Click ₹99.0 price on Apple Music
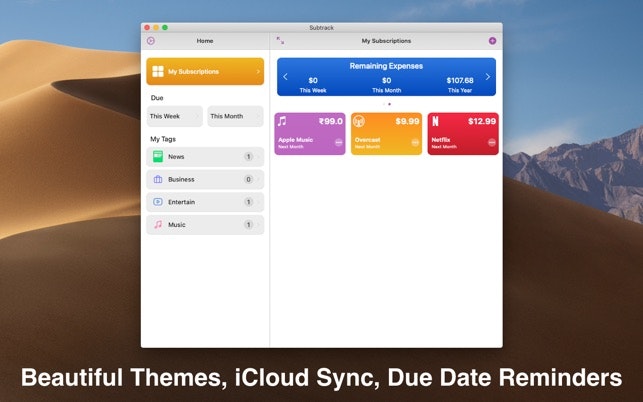Screen dimensions: 643x402 [331, 121]
